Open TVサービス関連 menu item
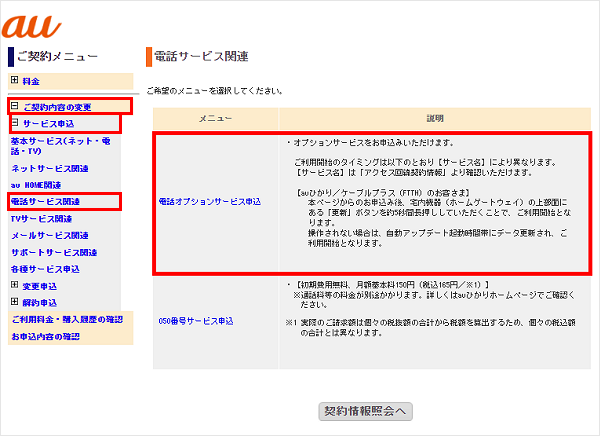This screenshot has height=436, width=600. pos(41,218)
